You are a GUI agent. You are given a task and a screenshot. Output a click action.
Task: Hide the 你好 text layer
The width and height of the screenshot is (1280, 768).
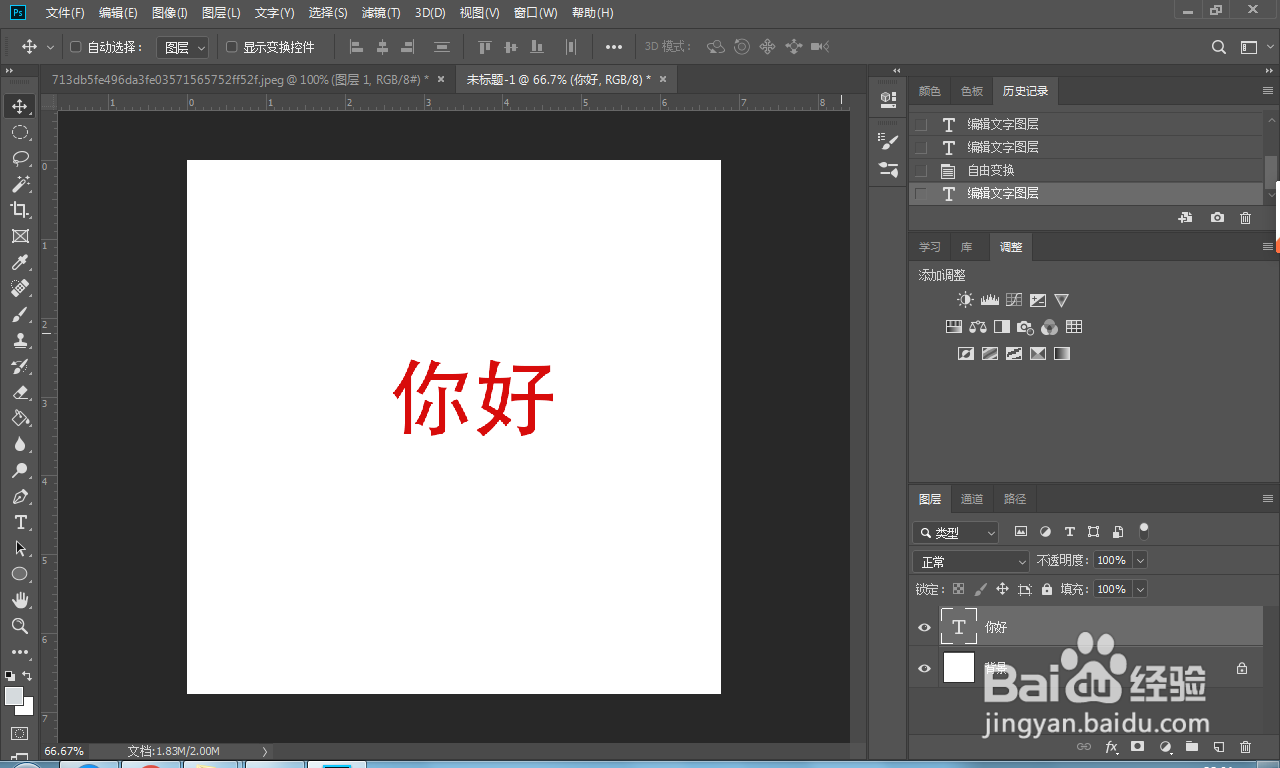pos(924,627)
